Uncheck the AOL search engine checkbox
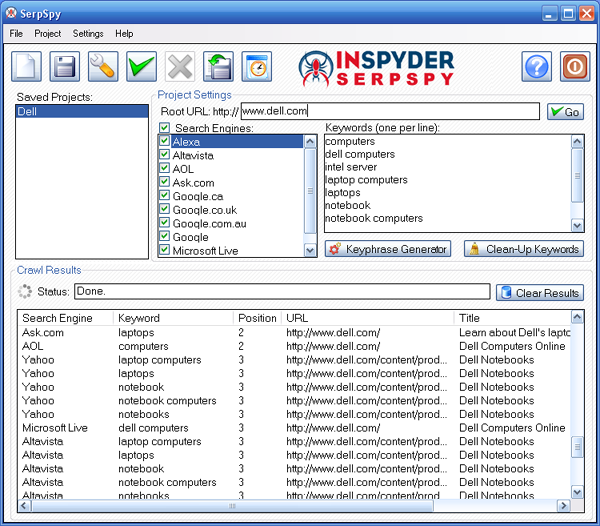Viewport: 600px width, 526px height. 165,168
